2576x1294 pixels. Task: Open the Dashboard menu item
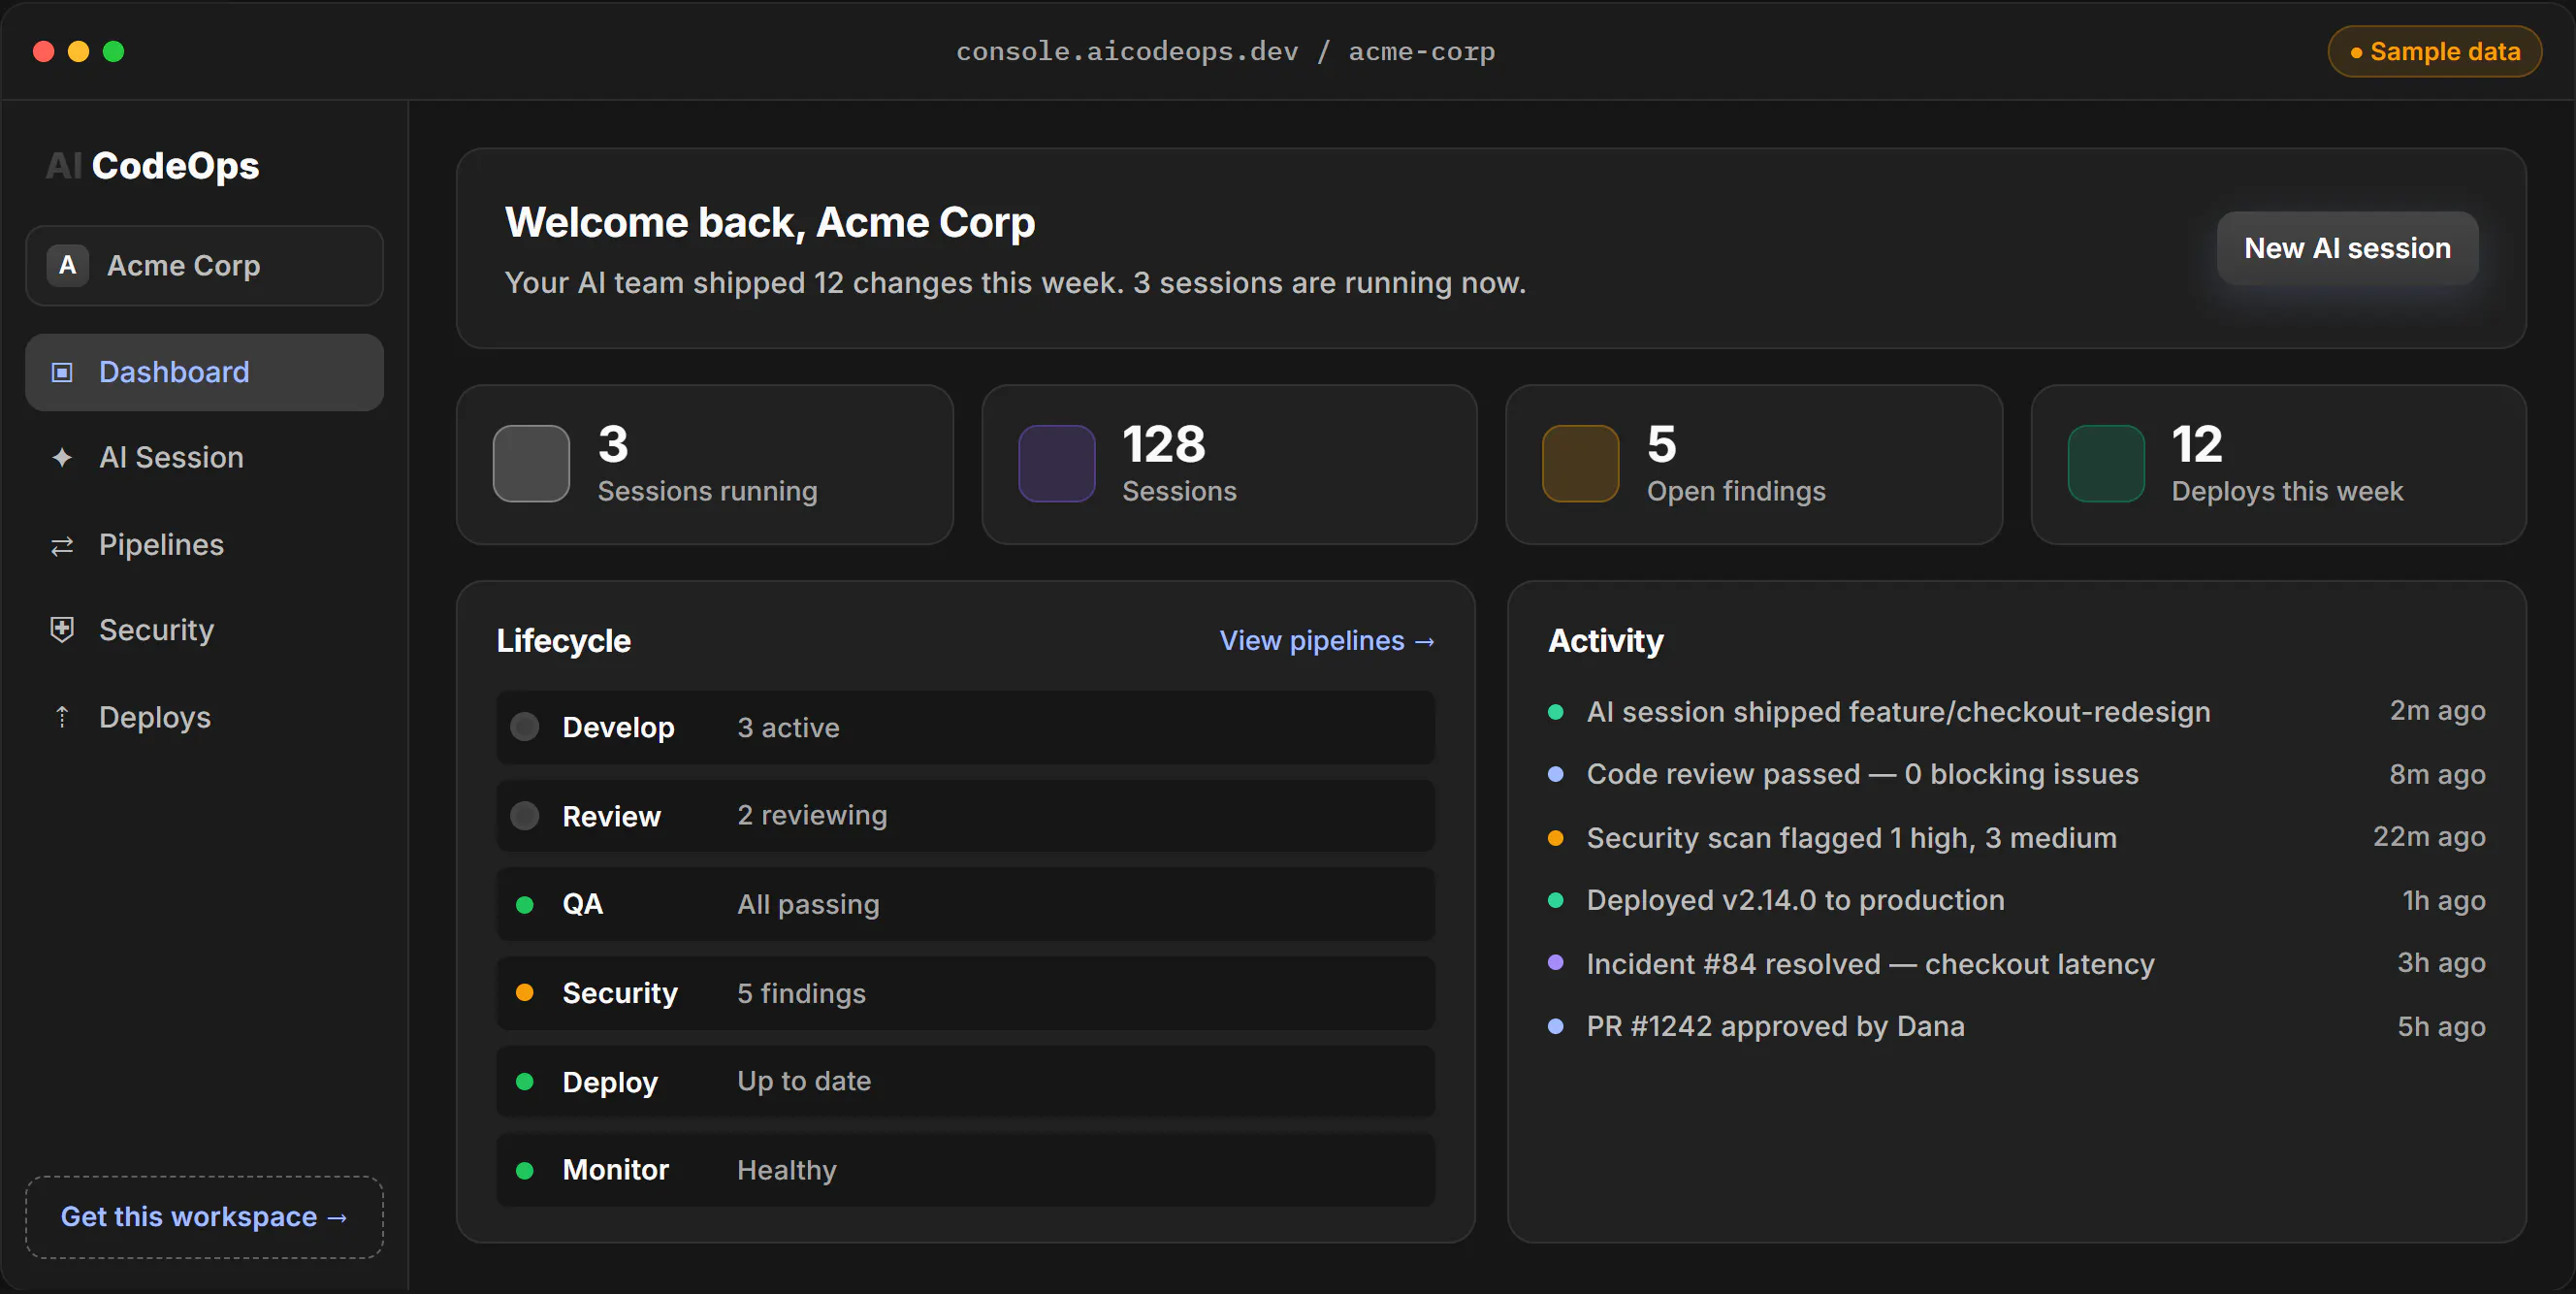pyautogui.click(x=204, y=372)
